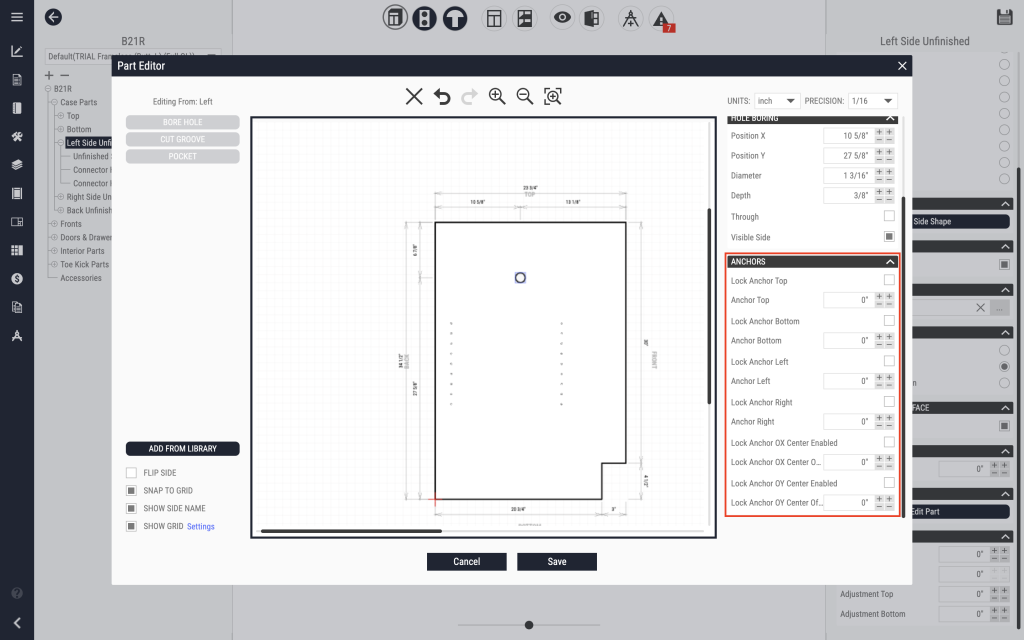1024x640 pixels.
Task: Open the grid Settings link
Action: [200, 526]
